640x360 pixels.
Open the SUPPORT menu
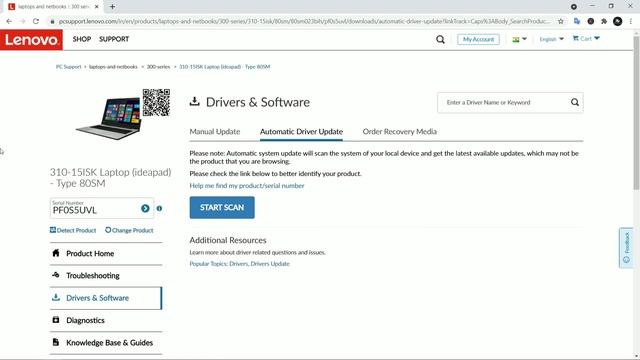click(x=114, y=39)
